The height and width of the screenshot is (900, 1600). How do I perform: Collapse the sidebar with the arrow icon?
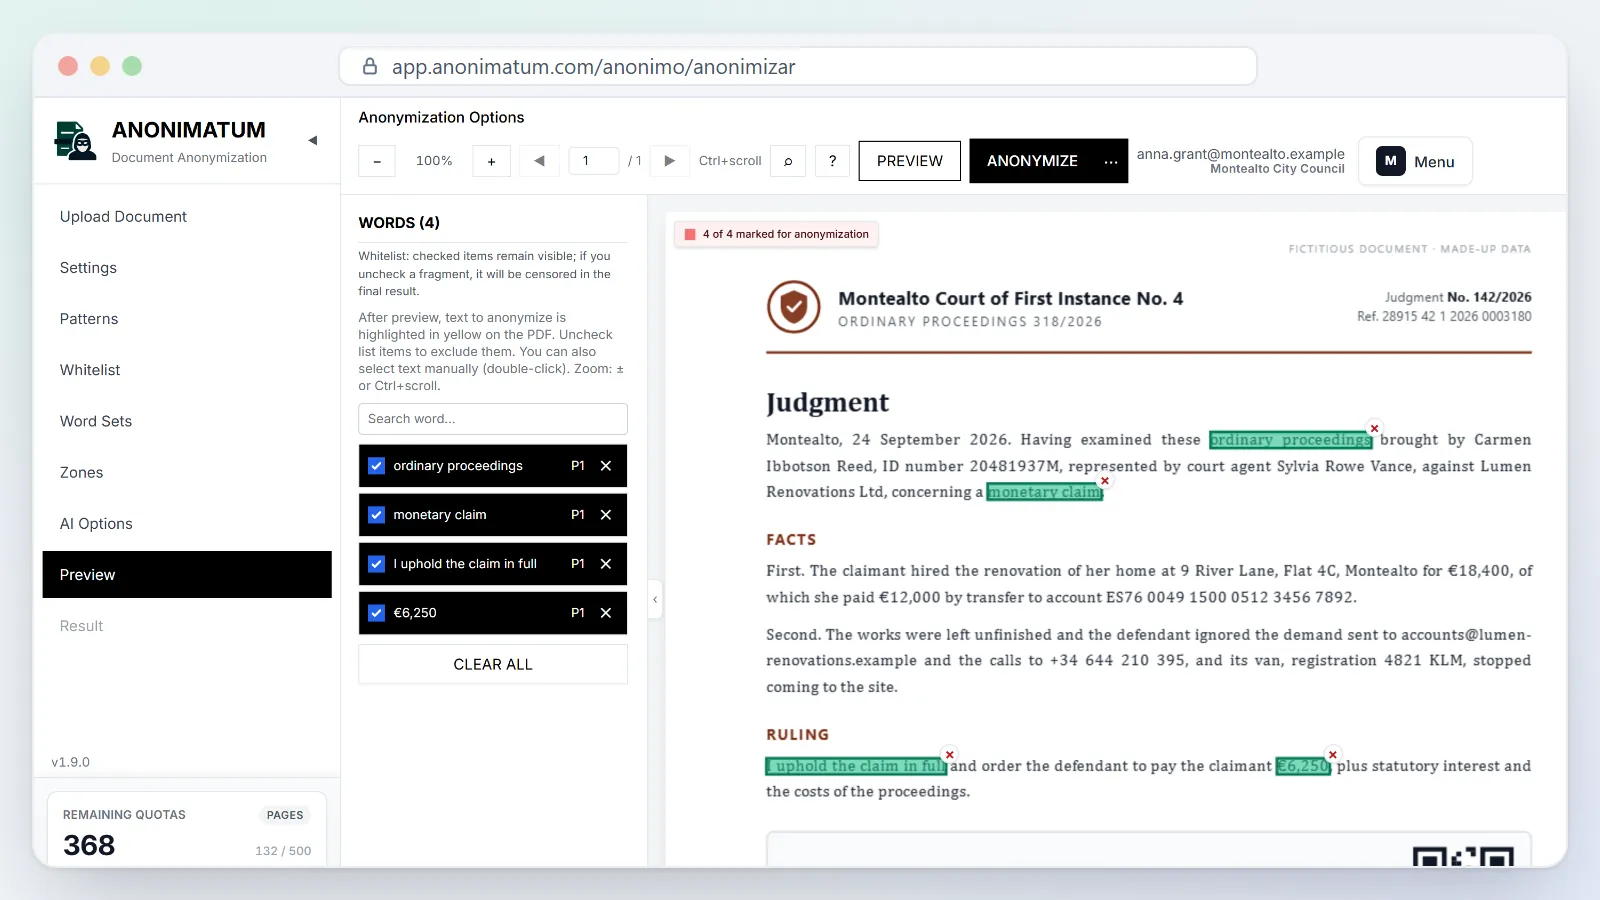tap(313, 141)
